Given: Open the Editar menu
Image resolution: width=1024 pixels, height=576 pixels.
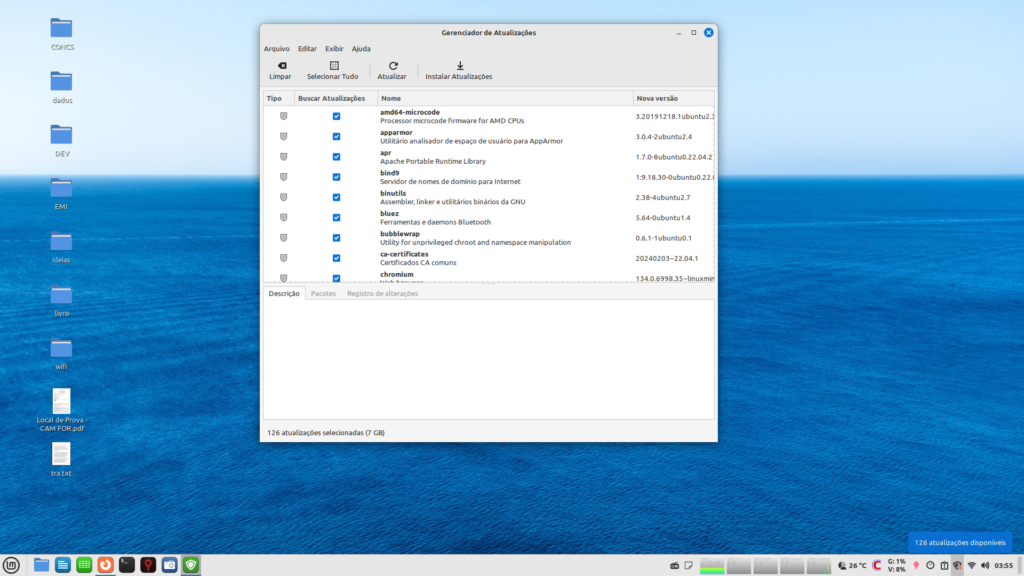Looking at the screenshot, I should (x=307, y=48).
